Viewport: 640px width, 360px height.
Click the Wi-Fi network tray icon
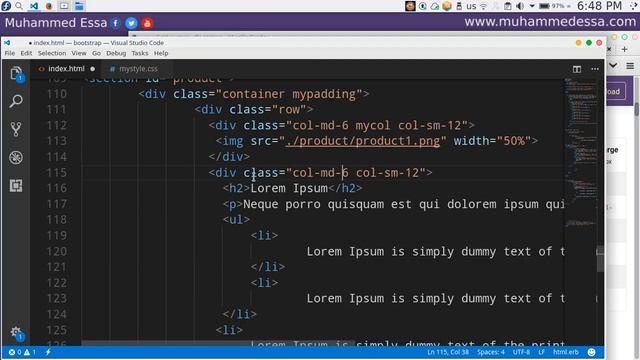484,6
